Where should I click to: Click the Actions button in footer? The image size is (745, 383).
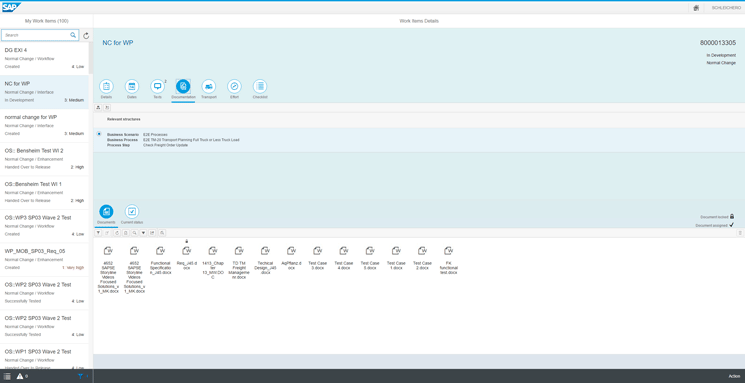[735, 376]
